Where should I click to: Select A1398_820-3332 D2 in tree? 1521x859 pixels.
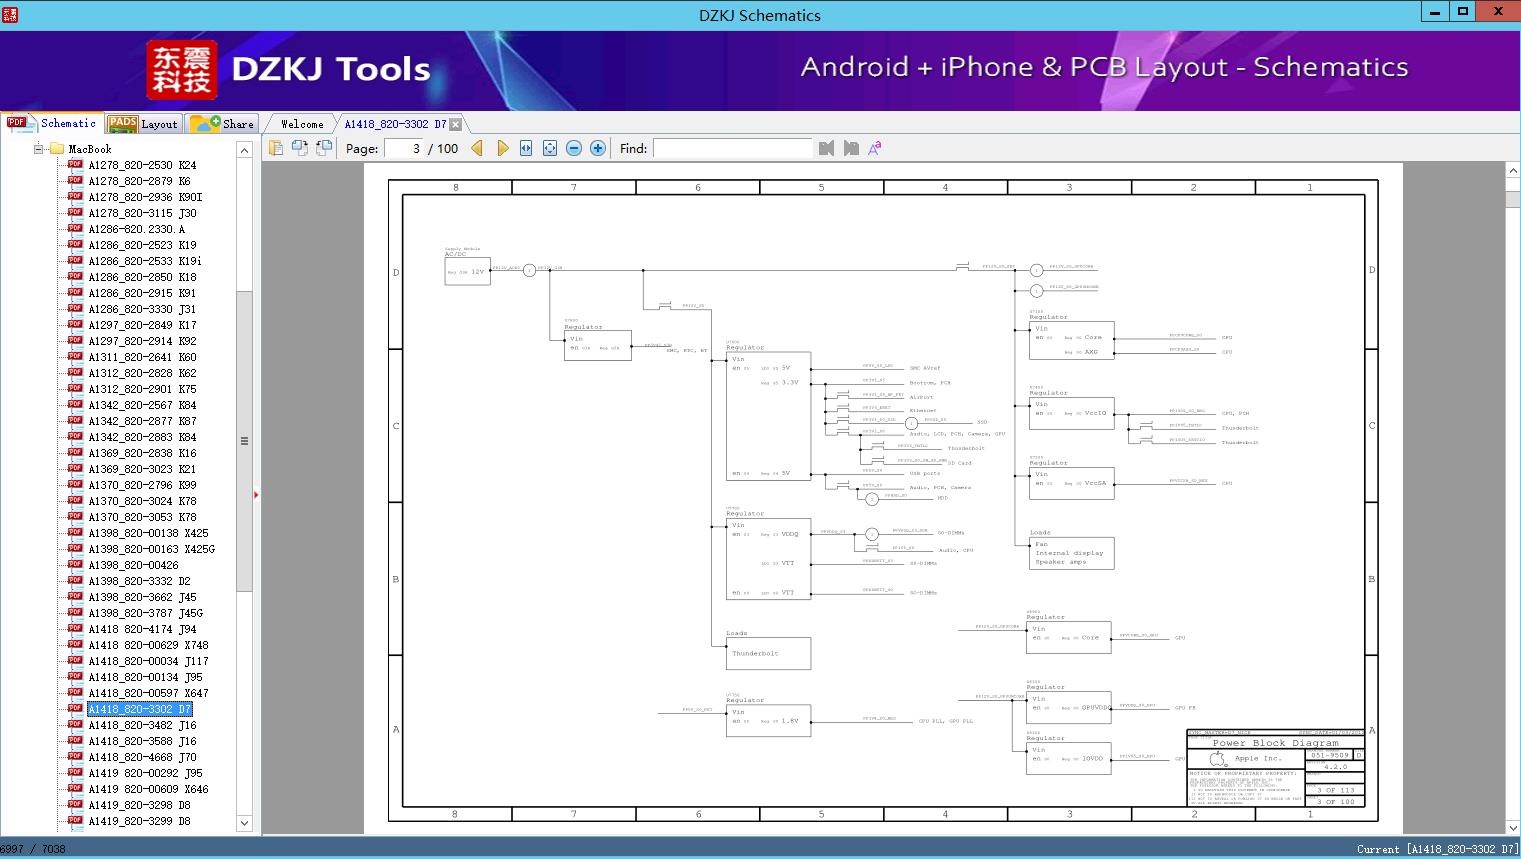click(x=139, y=581)
